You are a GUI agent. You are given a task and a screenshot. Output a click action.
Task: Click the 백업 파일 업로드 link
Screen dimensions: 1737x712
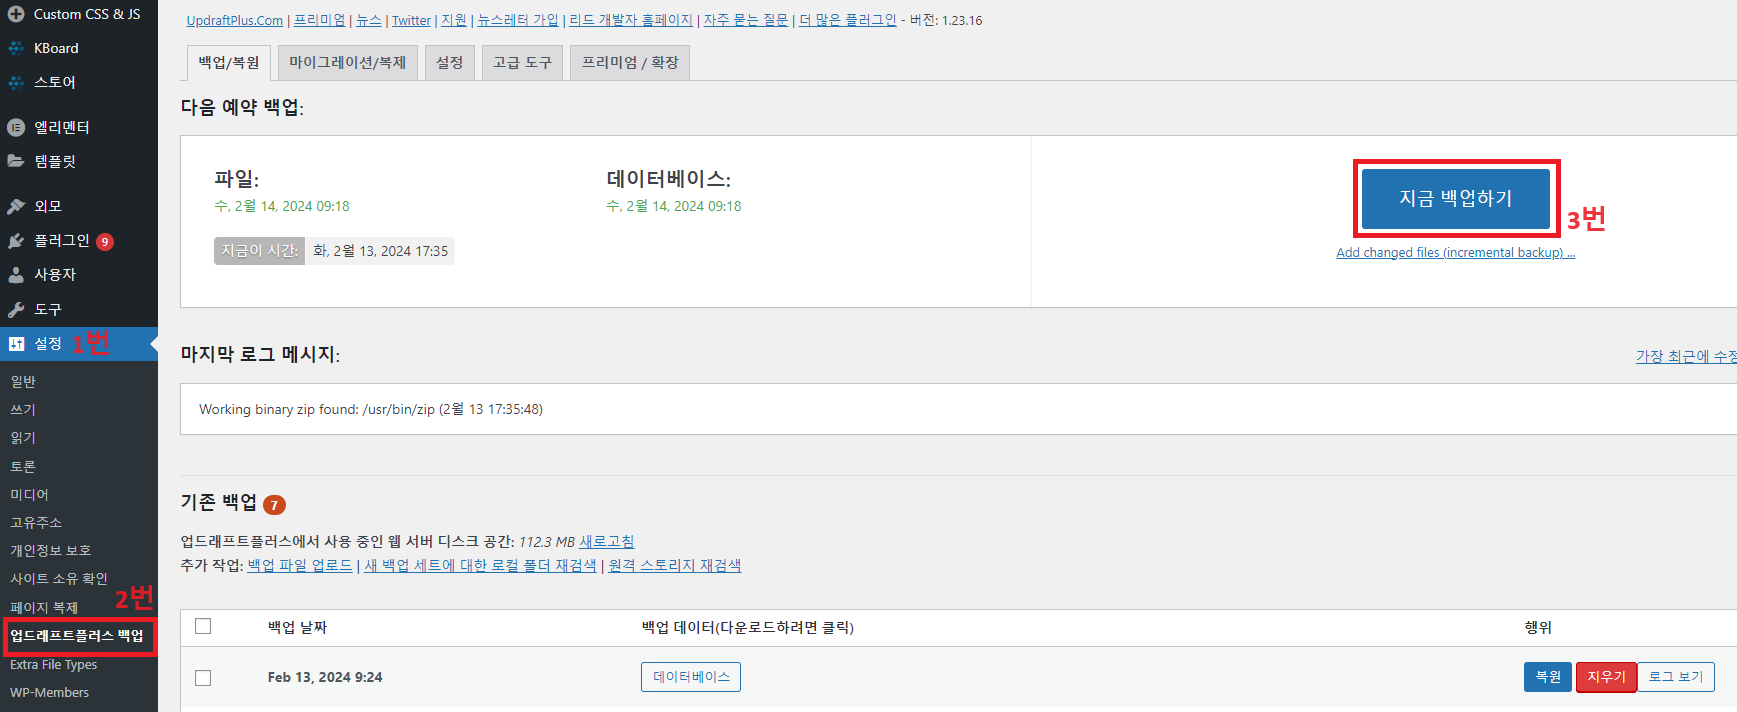[300, 566]
